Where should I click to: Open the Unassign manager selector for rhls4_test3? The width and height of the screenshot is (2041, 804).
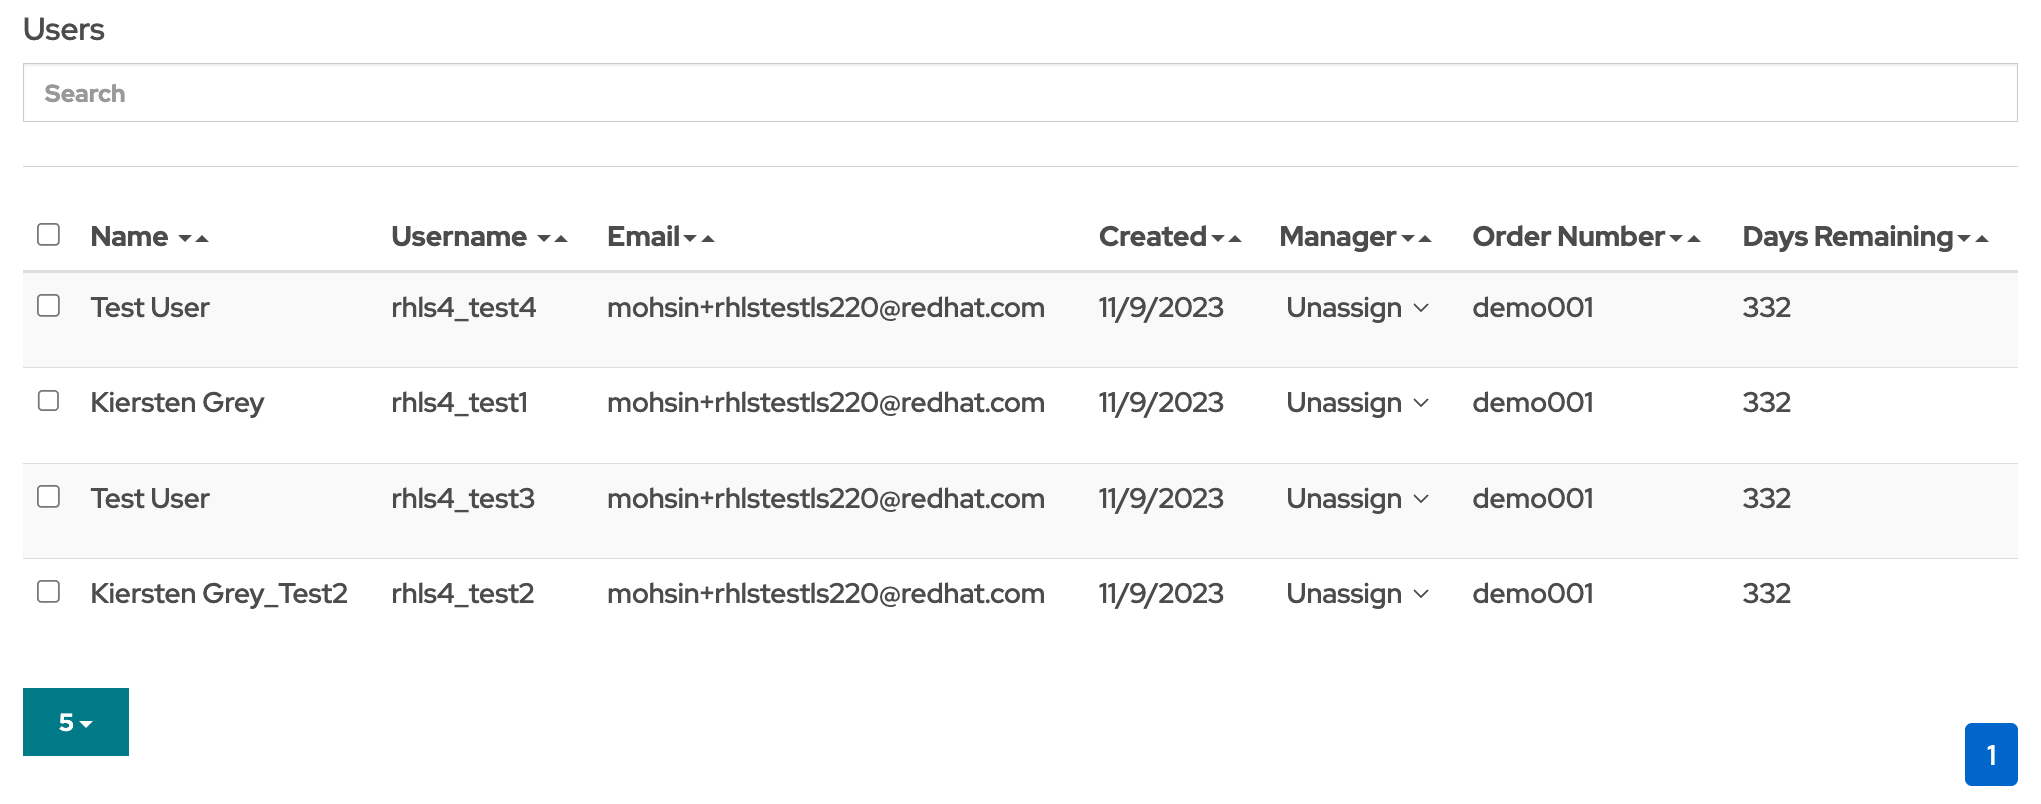click(x=1357, y=498)
